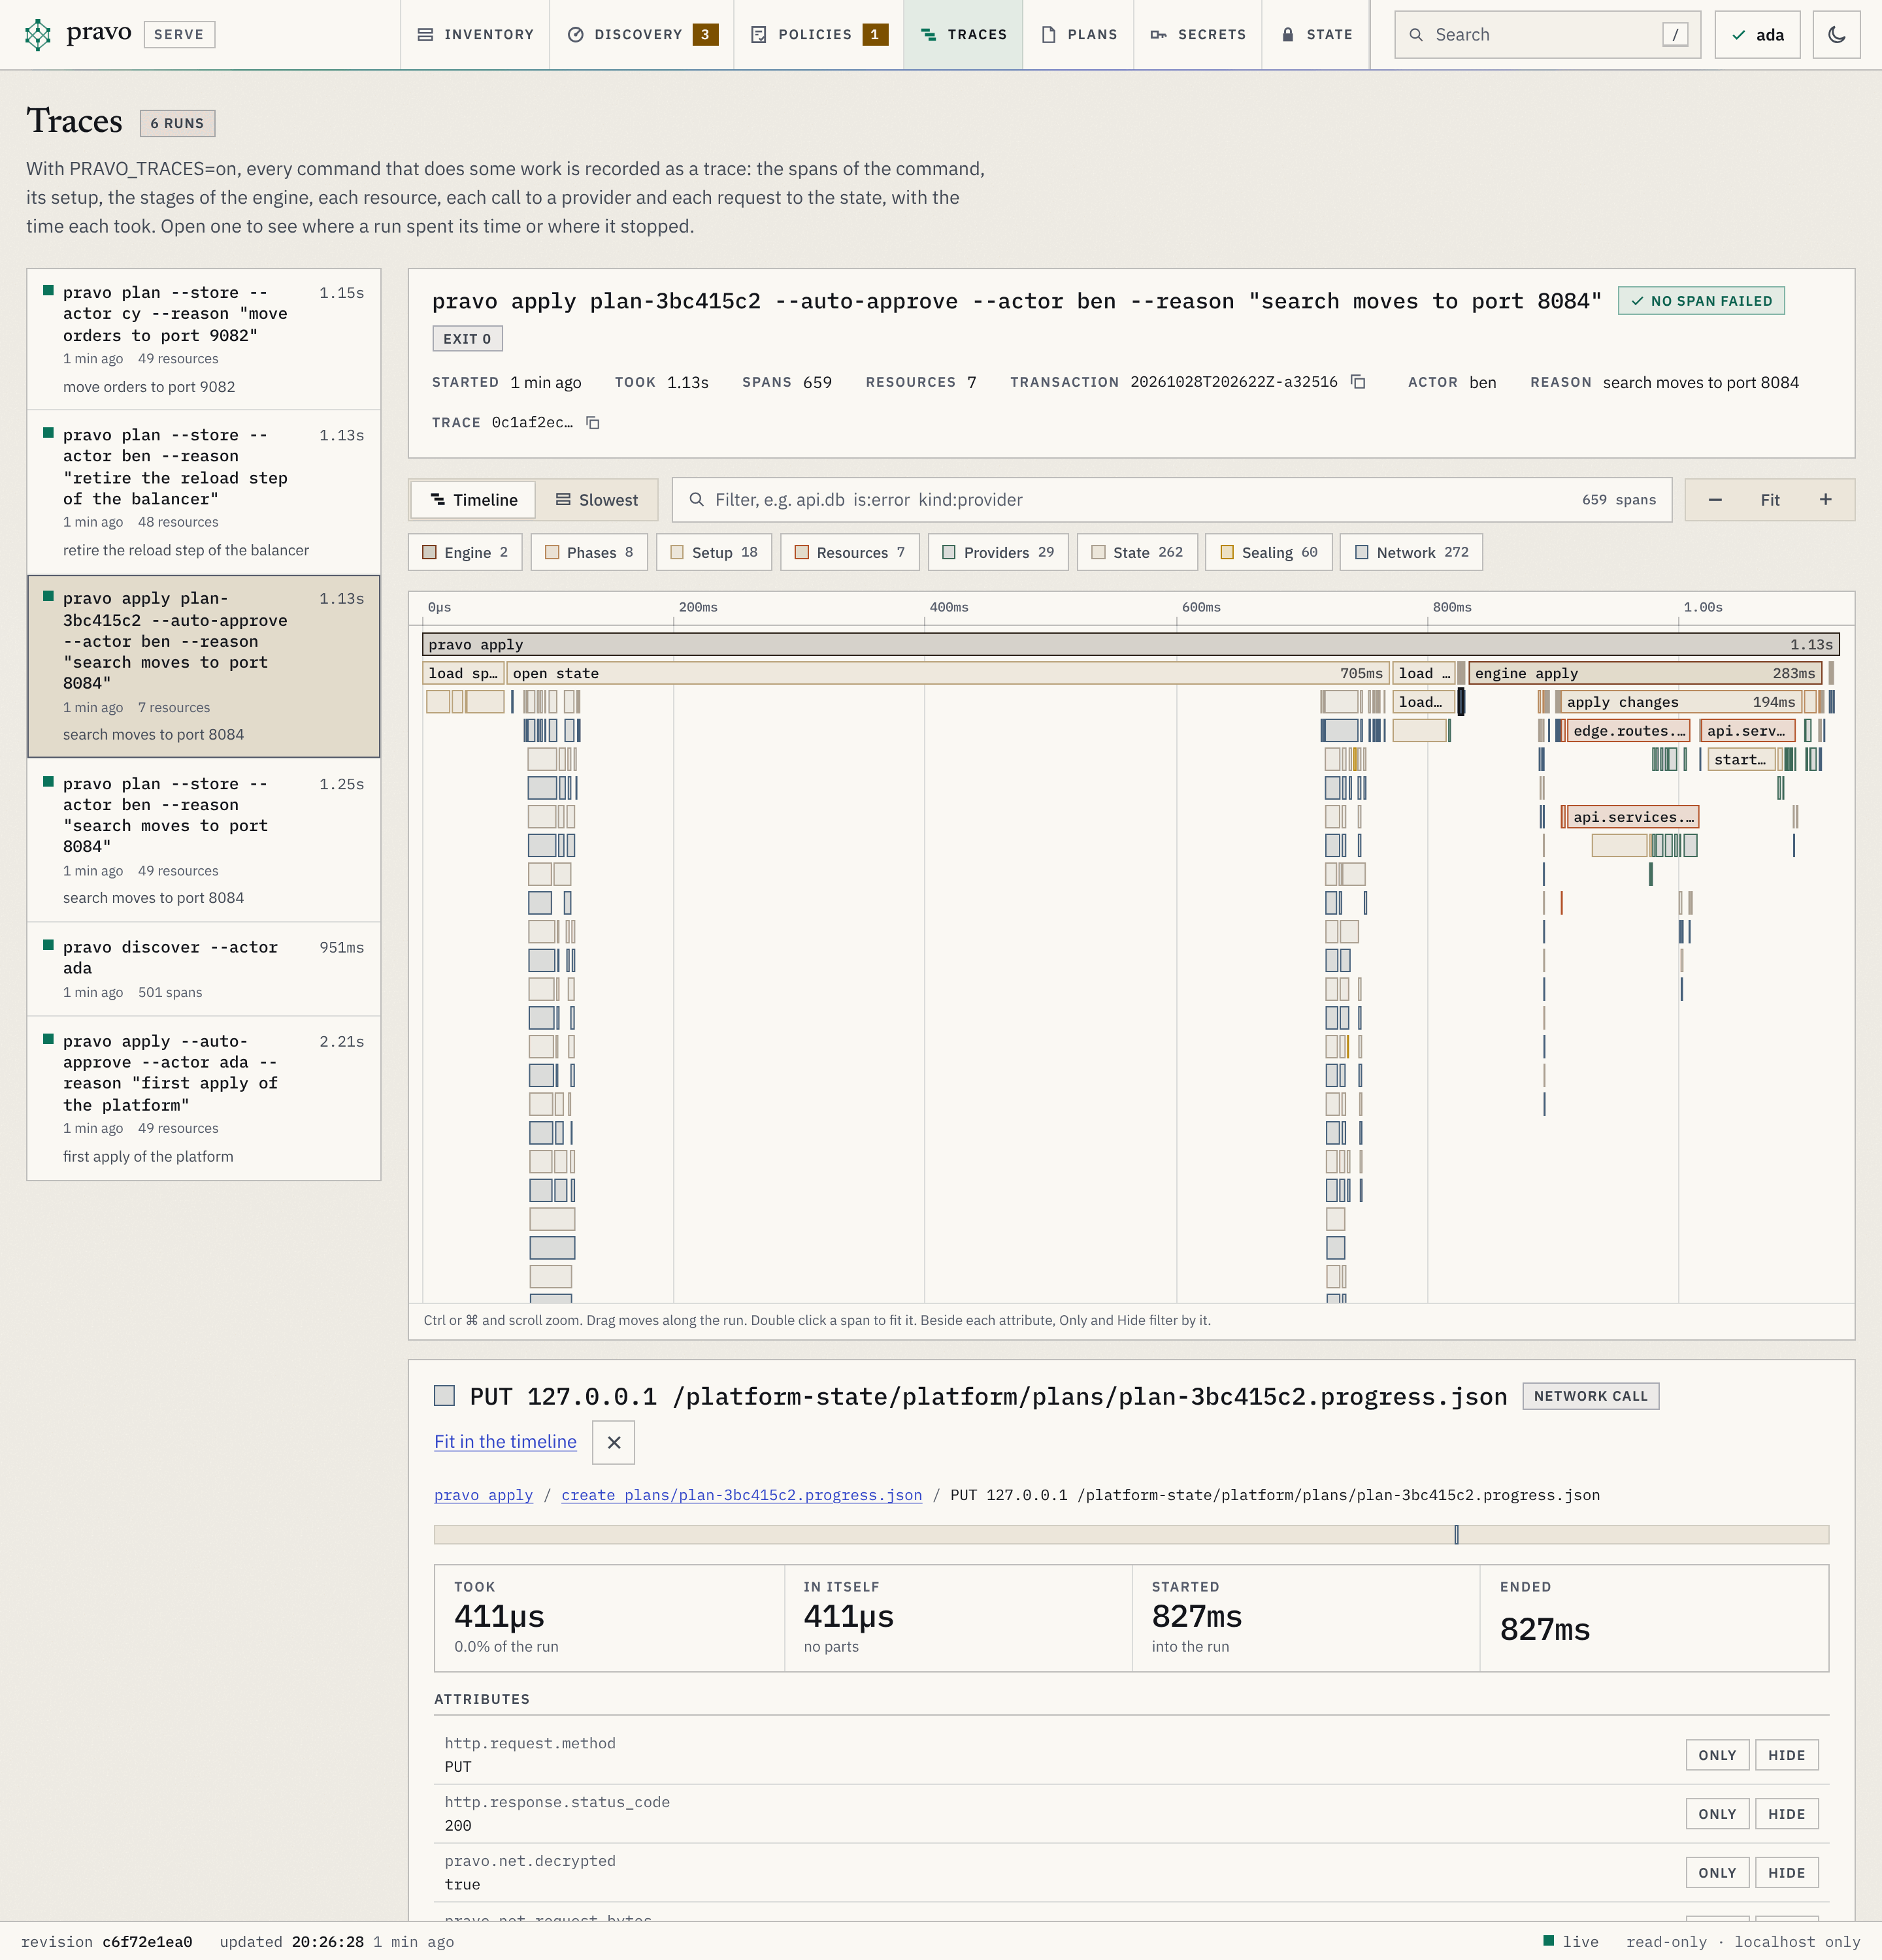Zoom out the timeline with minus
This screenshot has width=1882, height=1960.
pos(1714,500)
